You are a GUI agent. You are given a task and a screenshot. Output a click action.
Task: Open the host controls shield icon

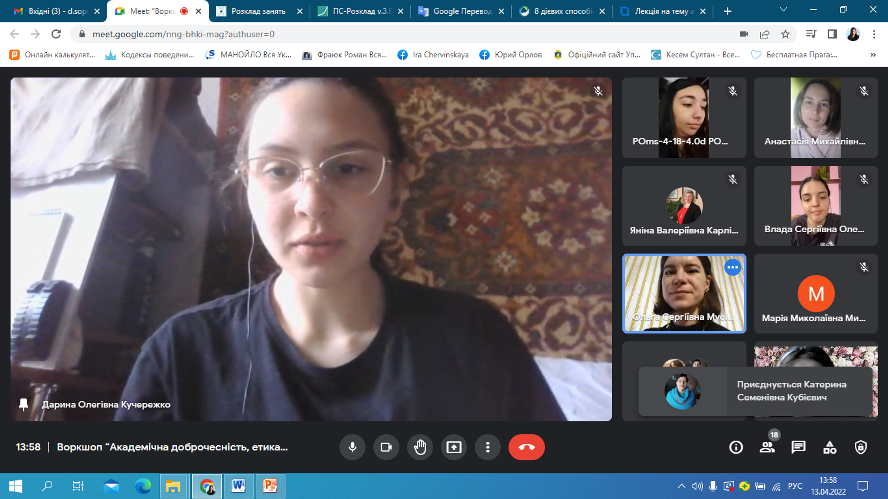(861, 447)
